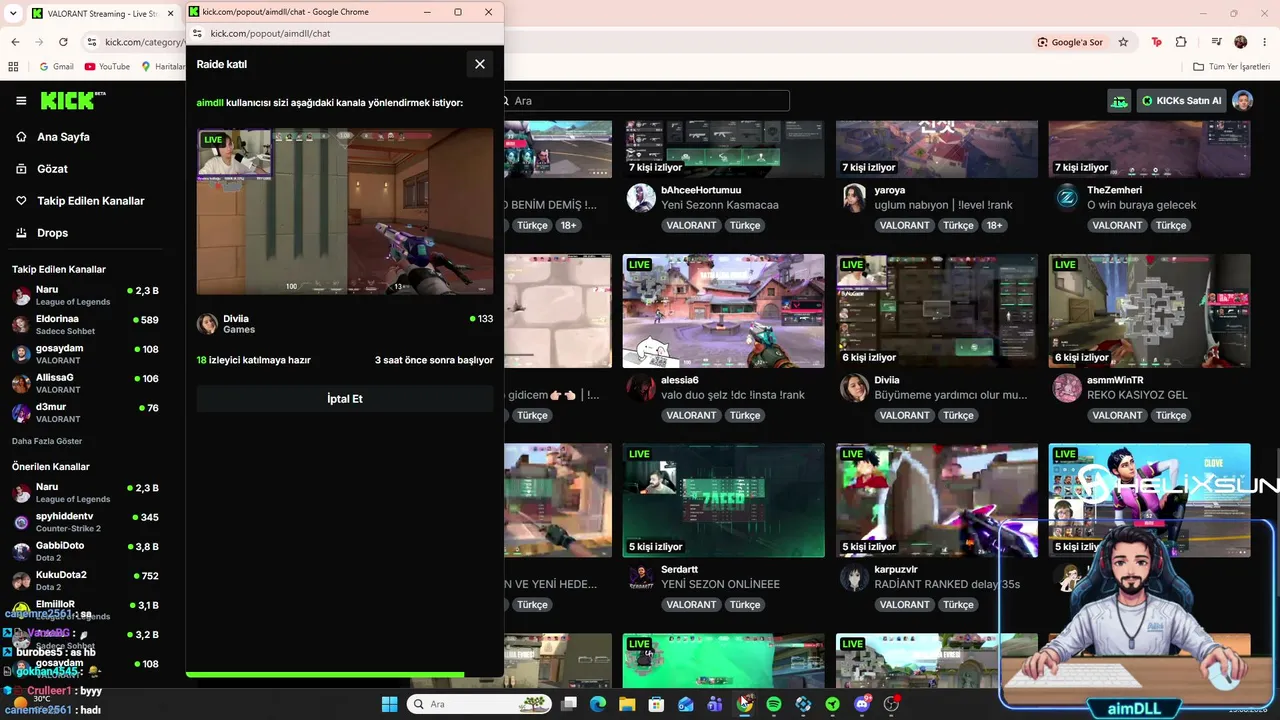Open GabbiDoto in recommended channels

click(x=86, y=550)
